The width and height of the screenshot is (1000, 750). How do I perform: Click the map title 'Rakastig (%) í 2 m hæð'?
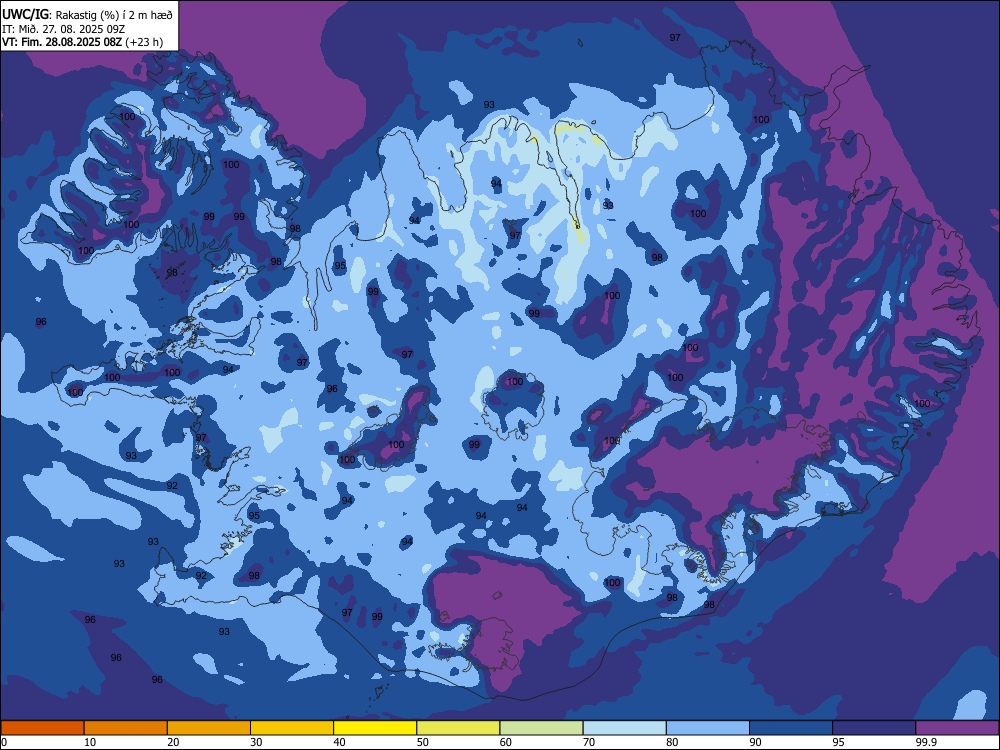pos(115,15)
